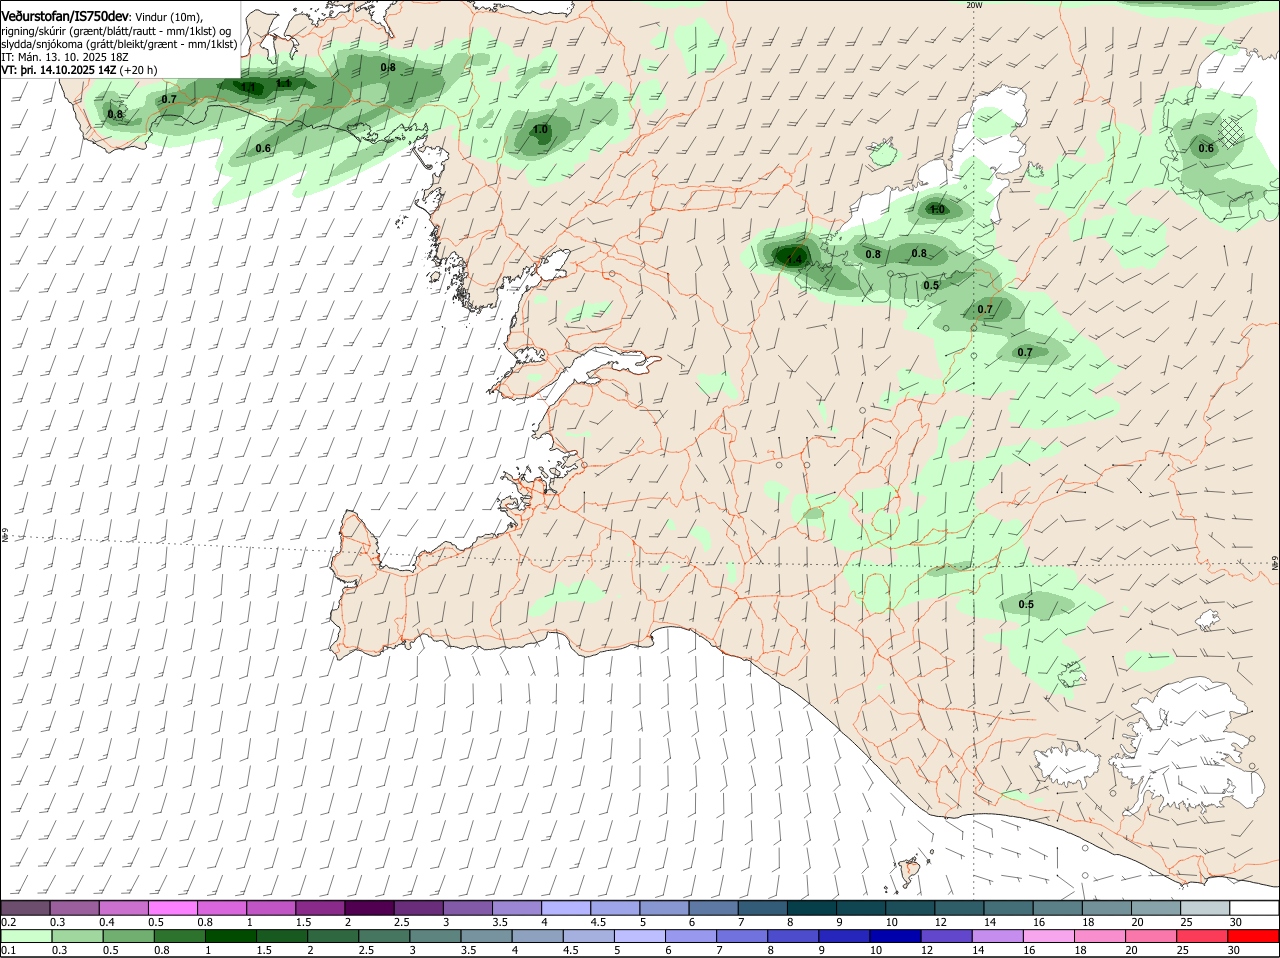
Task: Click the 'Vindur (10m)' text in header
Action: (x=168, y=17)
